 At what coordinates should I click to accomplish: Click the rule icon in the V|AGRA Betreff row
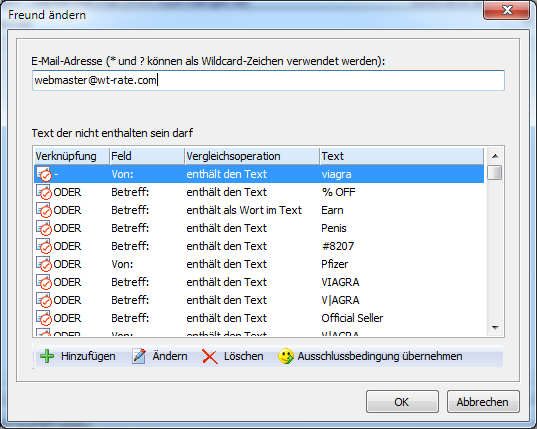click(44, 300)
